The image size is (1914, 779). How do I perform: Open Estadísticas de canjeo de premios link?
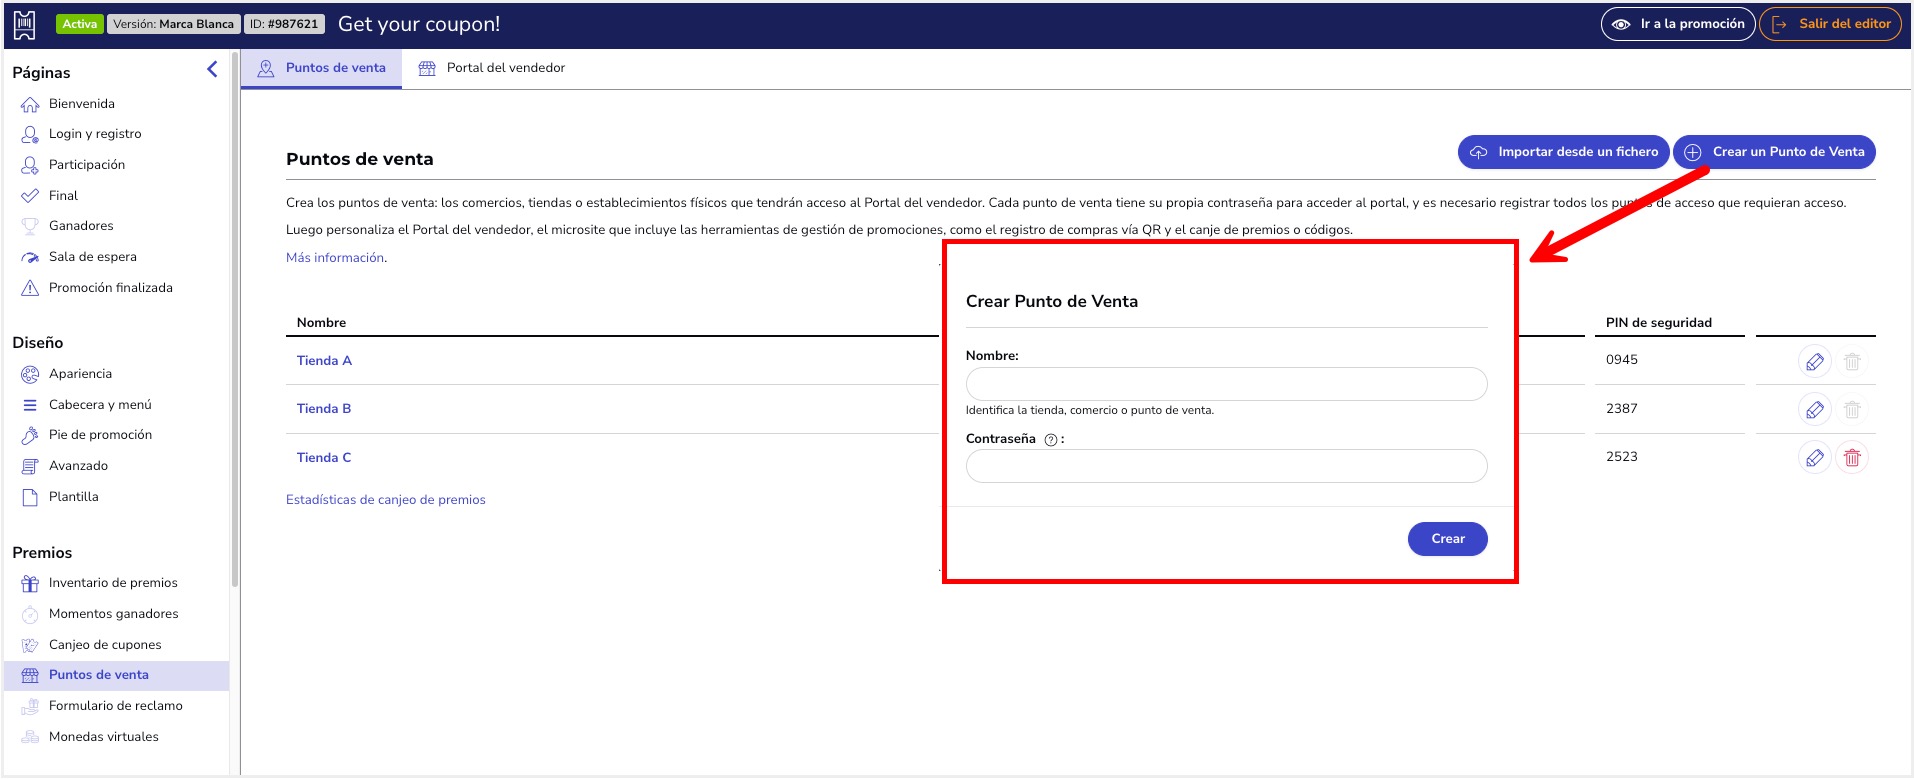[385, 500]
